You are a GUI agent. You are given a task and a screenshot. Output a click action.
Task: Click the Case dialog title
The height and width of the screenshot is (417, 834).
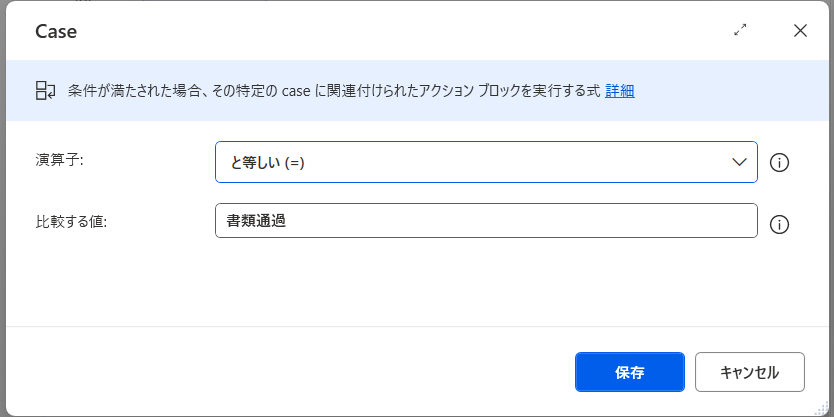pos(56,31)
